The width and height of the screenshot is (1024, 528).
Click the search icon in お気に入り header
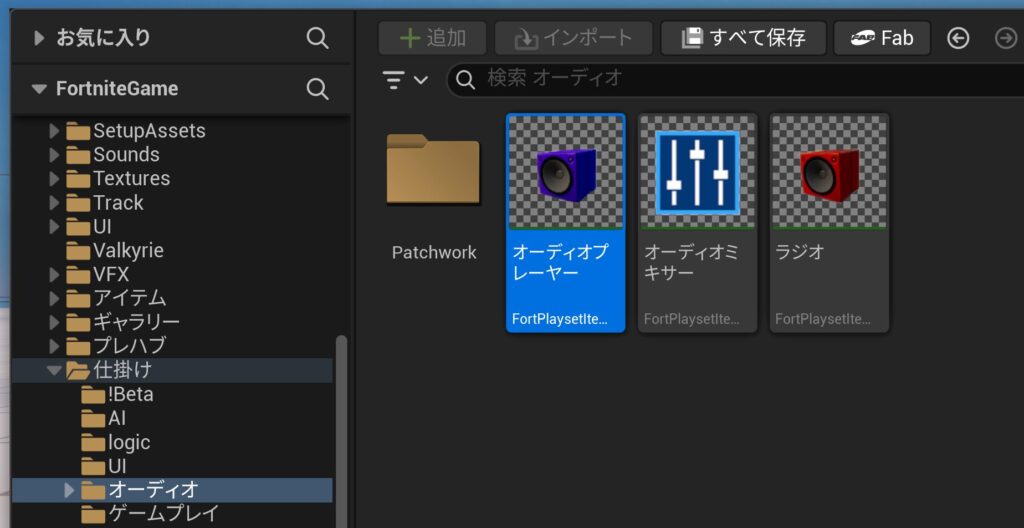click(x=317, y=39)
